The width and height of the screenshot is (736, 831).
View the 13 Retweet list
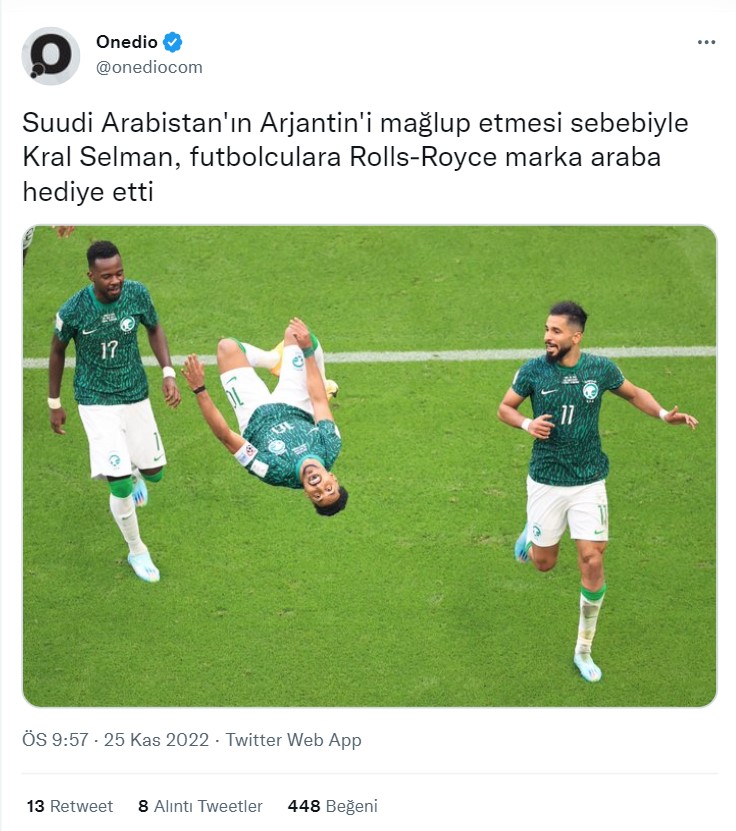tap(69, 806)
